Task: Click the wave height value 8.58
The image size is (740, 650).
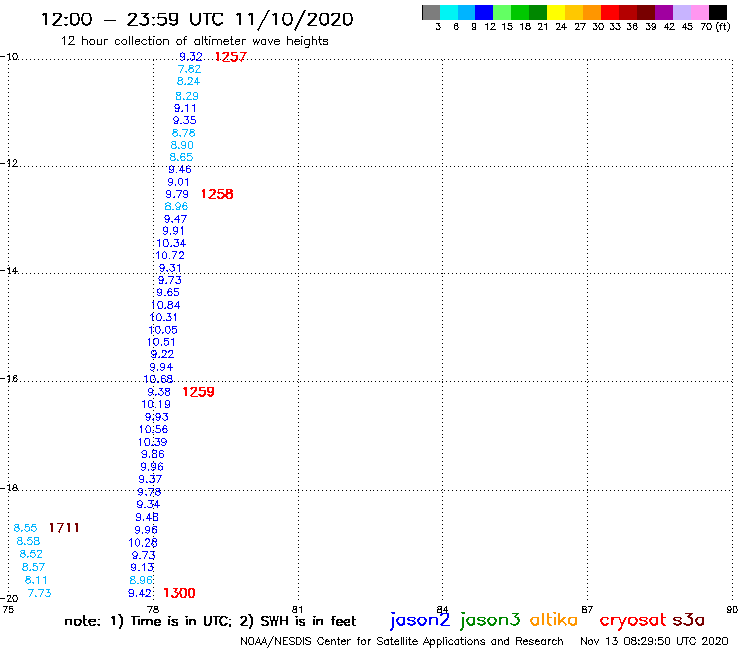Action: pos(28,541)
